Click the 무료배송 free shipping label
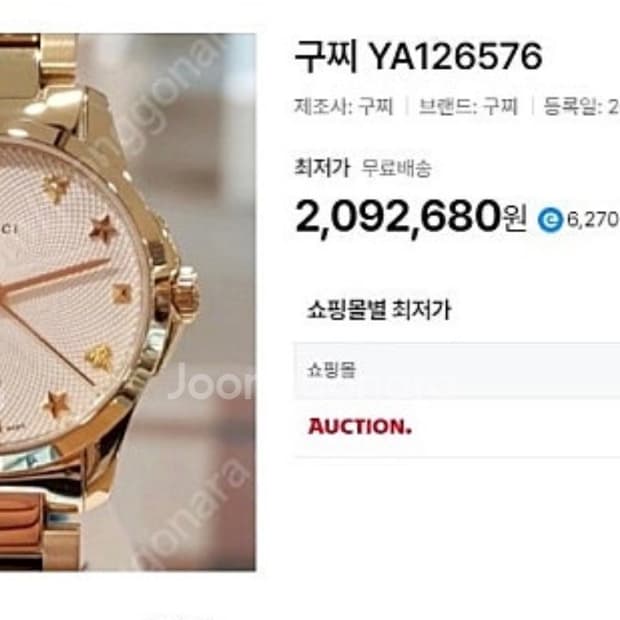 coord(396,168)
